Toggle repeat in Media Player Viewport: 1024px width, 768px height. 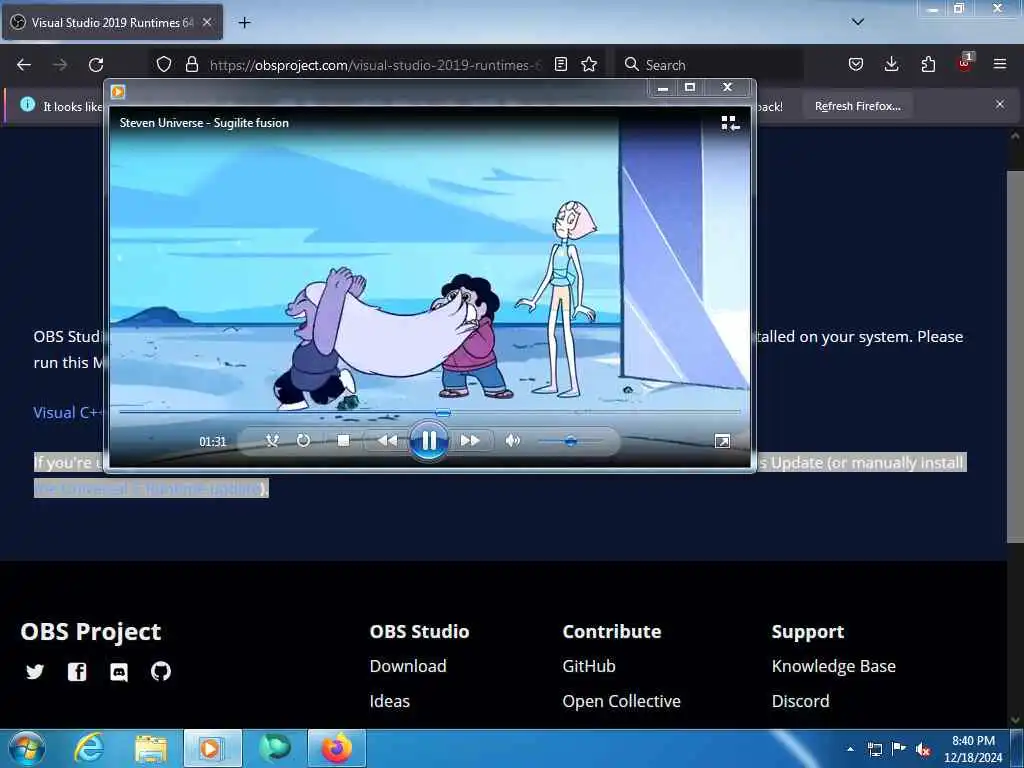(303, 441)
